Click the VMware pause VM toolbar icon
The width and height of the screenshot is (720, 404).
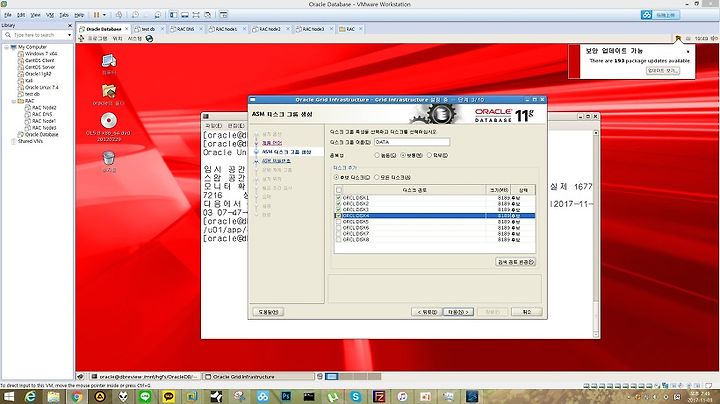[x=96, y=15]
